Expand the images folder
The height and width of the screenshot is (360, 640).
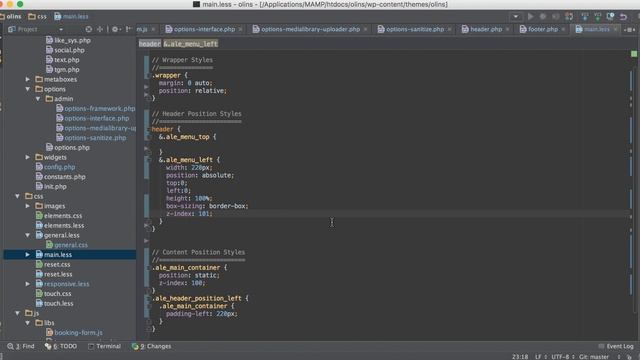tap(28, 206)
